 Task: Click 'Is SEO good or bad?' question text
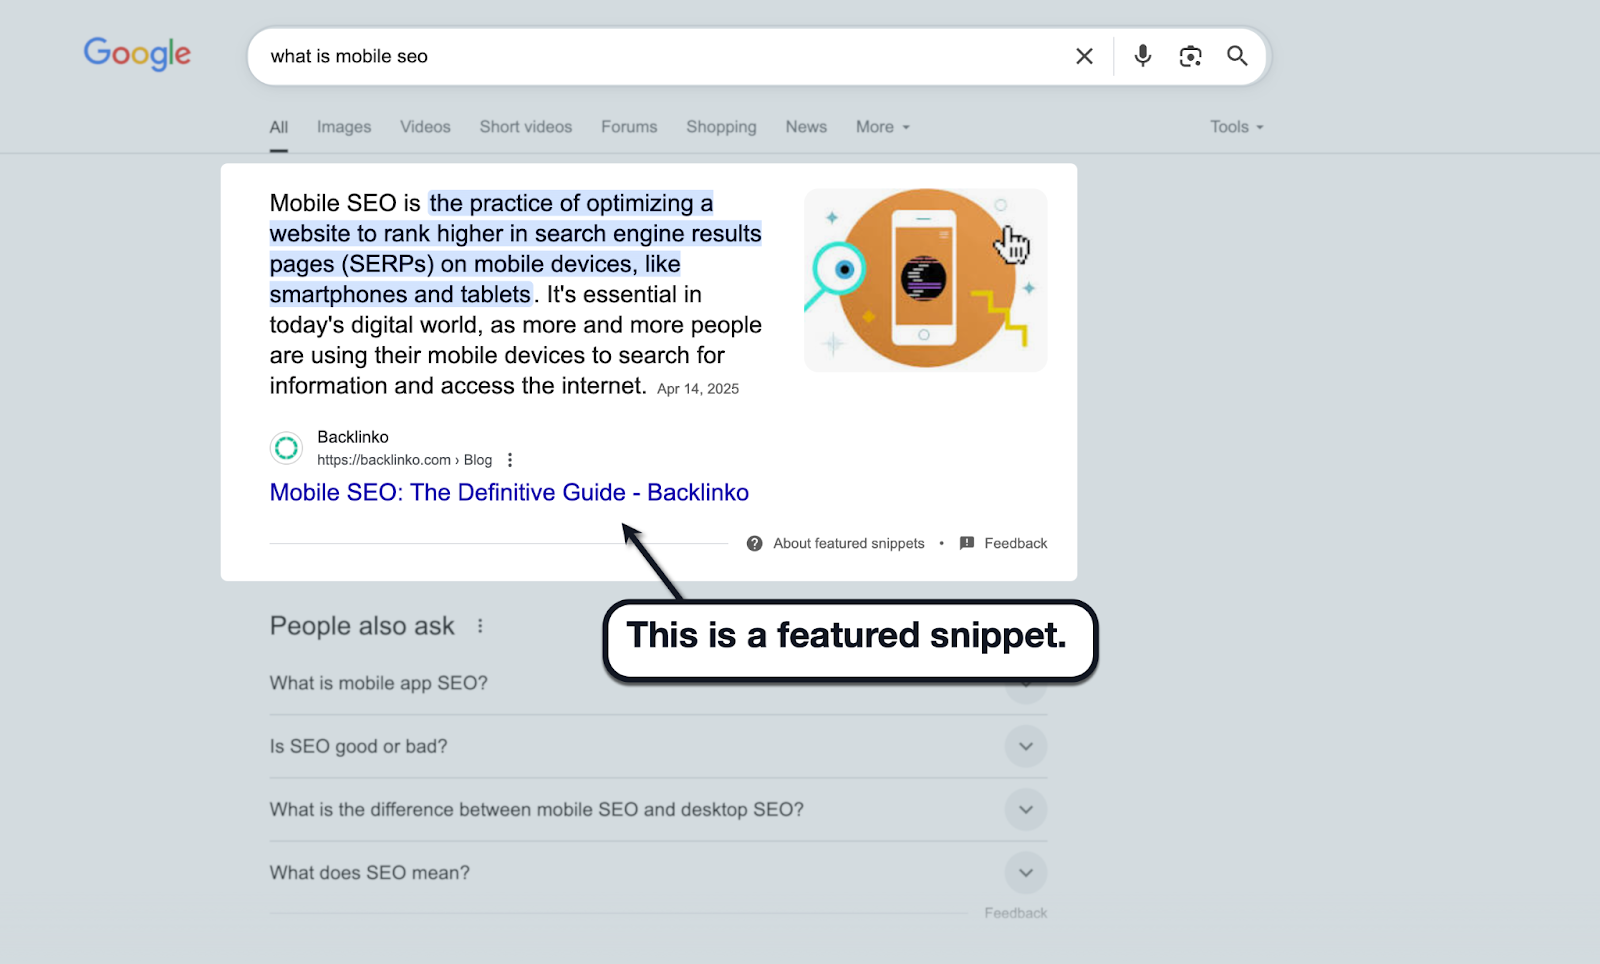click(358, 746)
